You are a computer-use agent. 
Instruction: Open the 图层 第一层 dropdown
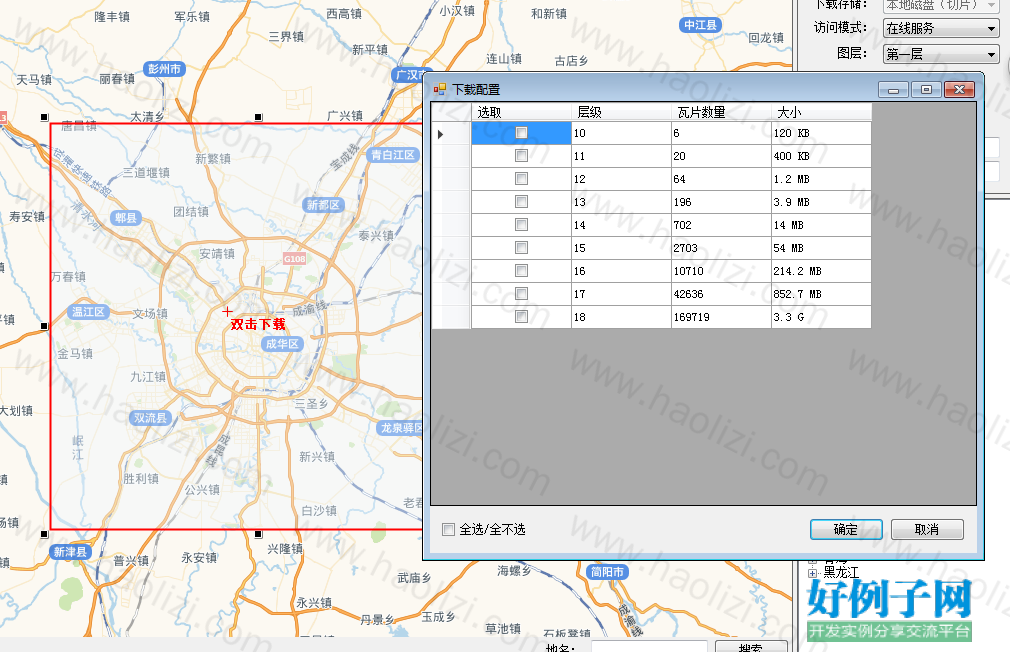[x=940, y=54]
